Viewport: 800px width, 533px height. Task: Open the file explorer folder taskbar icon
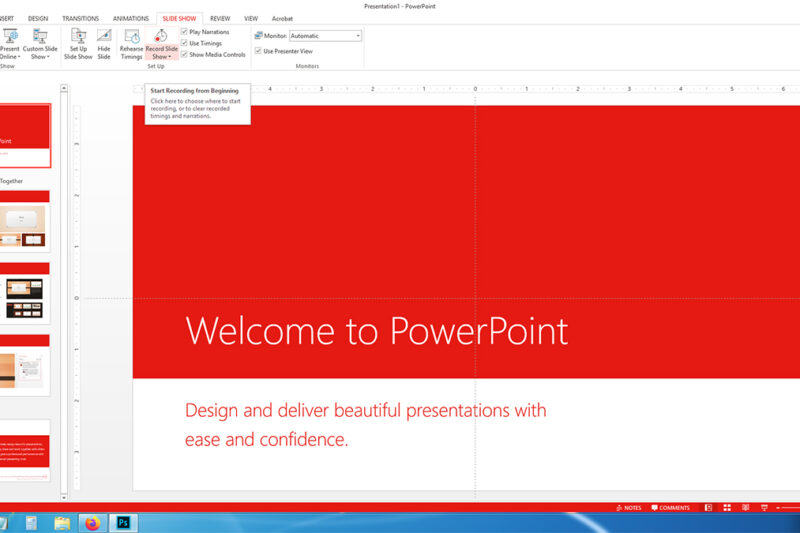pyautogui.click(x=62, y=523)
